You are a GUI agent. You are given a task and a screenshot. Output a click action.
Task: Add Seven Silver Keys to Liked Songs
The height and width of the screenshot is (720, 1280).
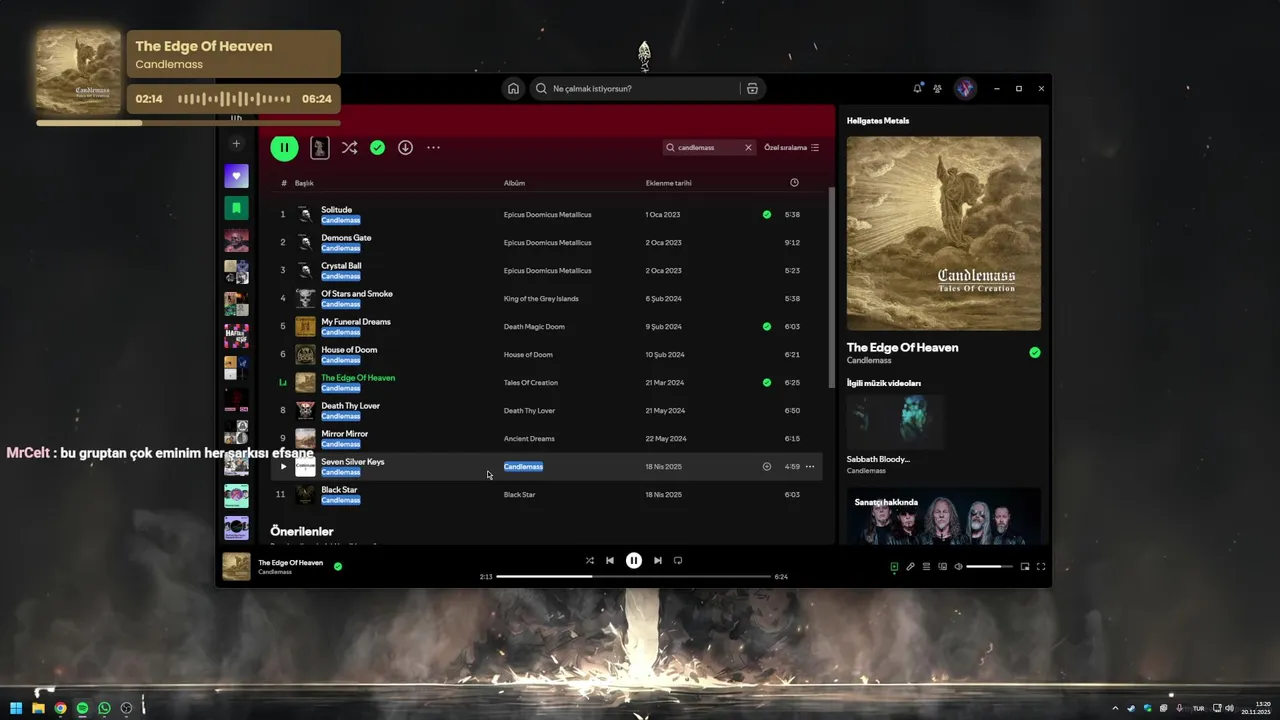tap(767, 466)
